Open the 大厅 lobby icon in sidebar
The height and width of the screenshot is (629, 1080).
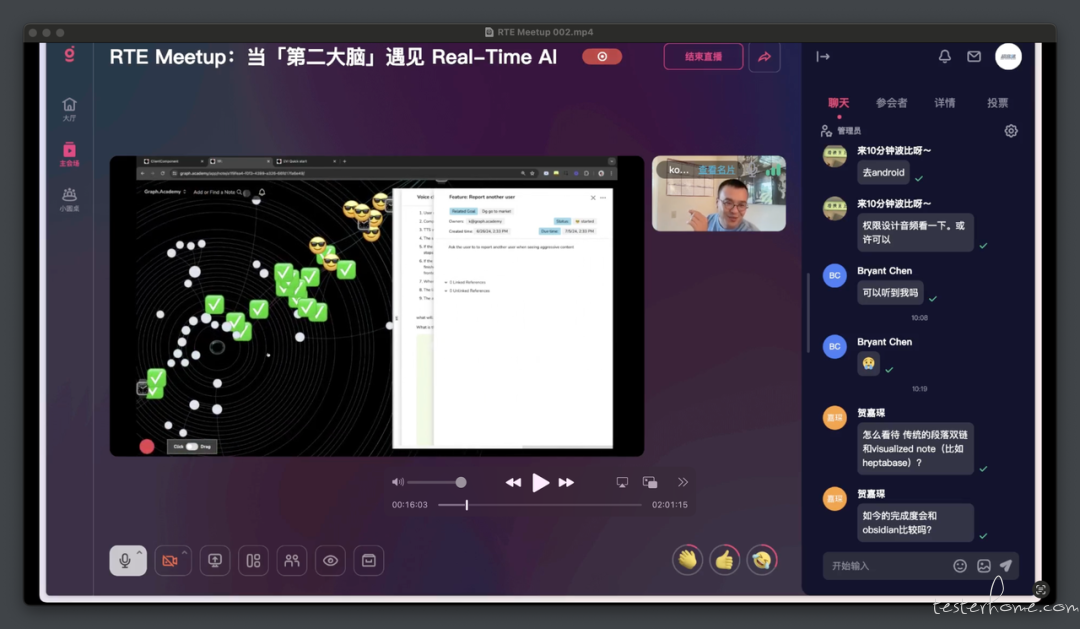(69, 109)
